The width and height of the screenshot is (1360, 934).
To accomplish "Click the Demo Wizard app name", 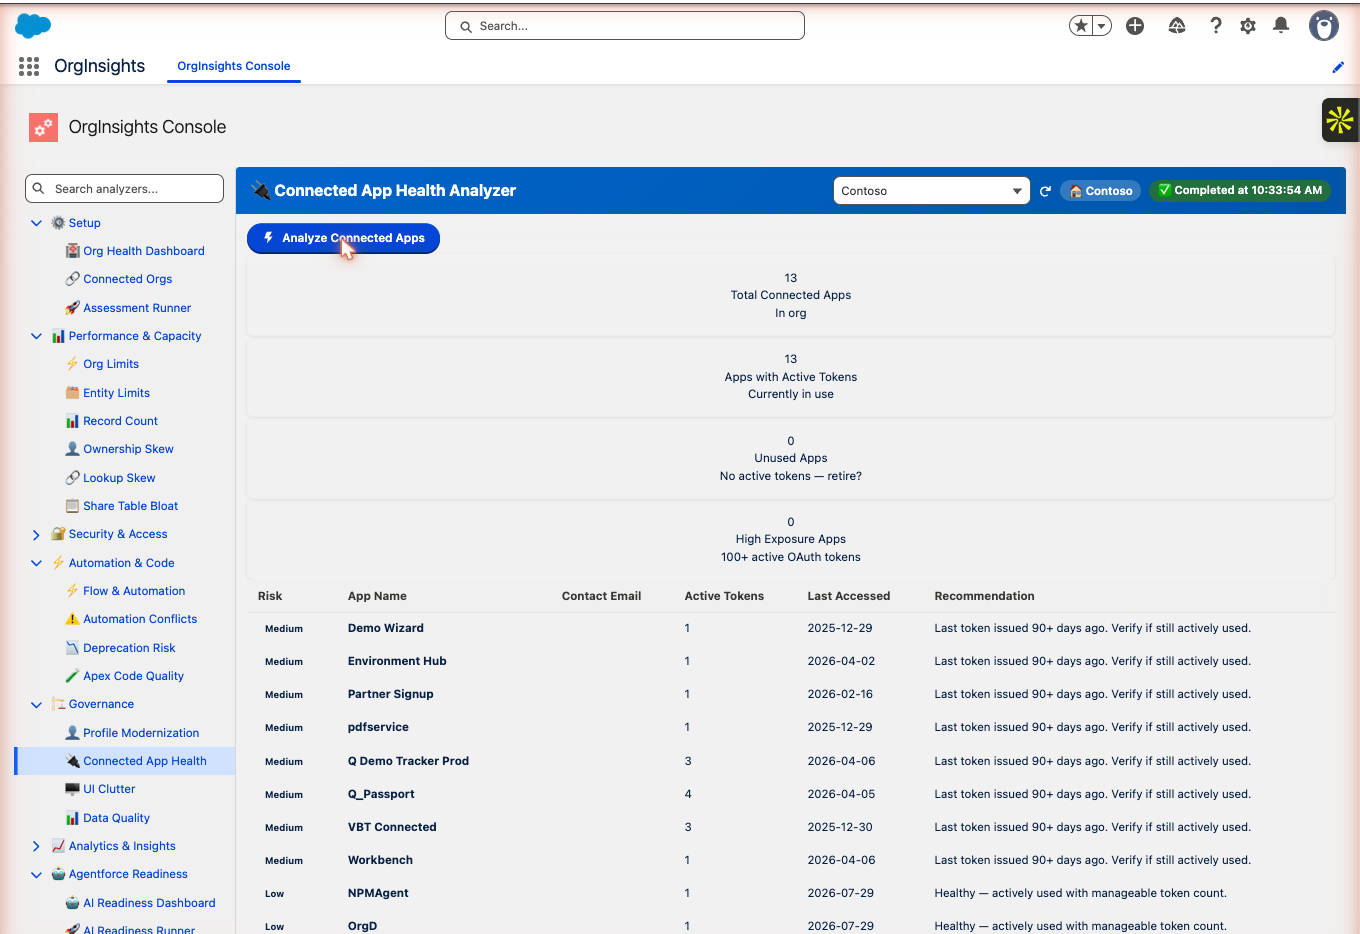I will coord(386,628).
